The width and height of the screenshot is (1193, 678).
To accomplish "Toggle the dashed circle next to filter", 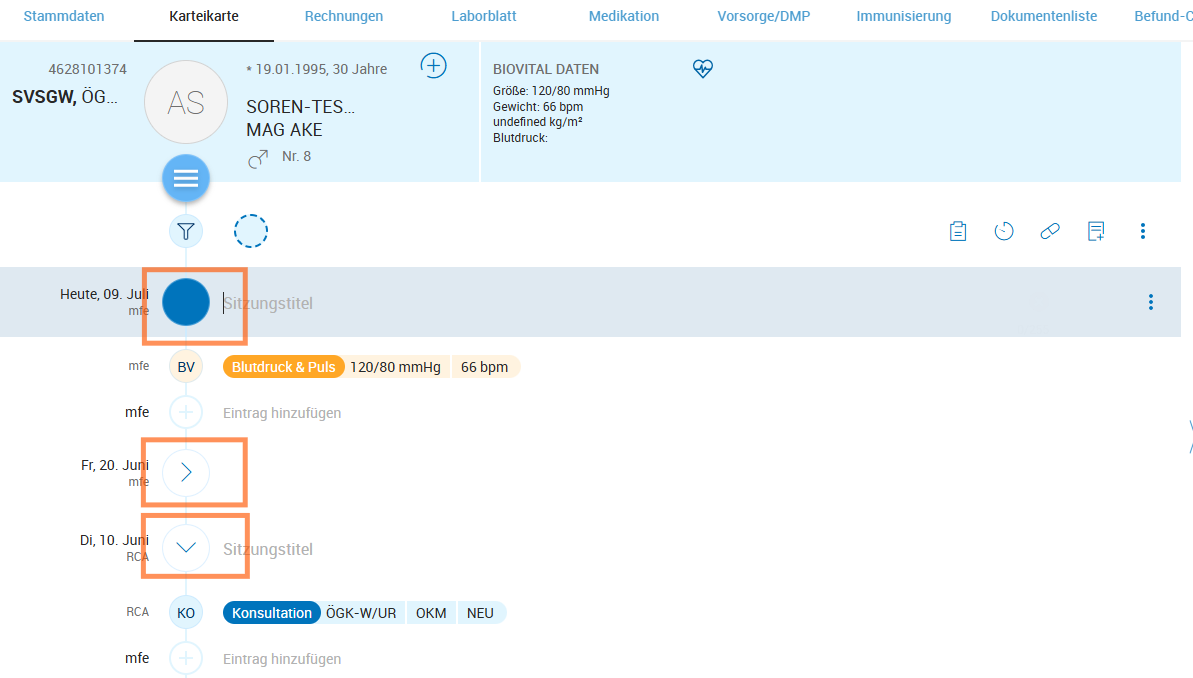I will (x=251, y=232).
